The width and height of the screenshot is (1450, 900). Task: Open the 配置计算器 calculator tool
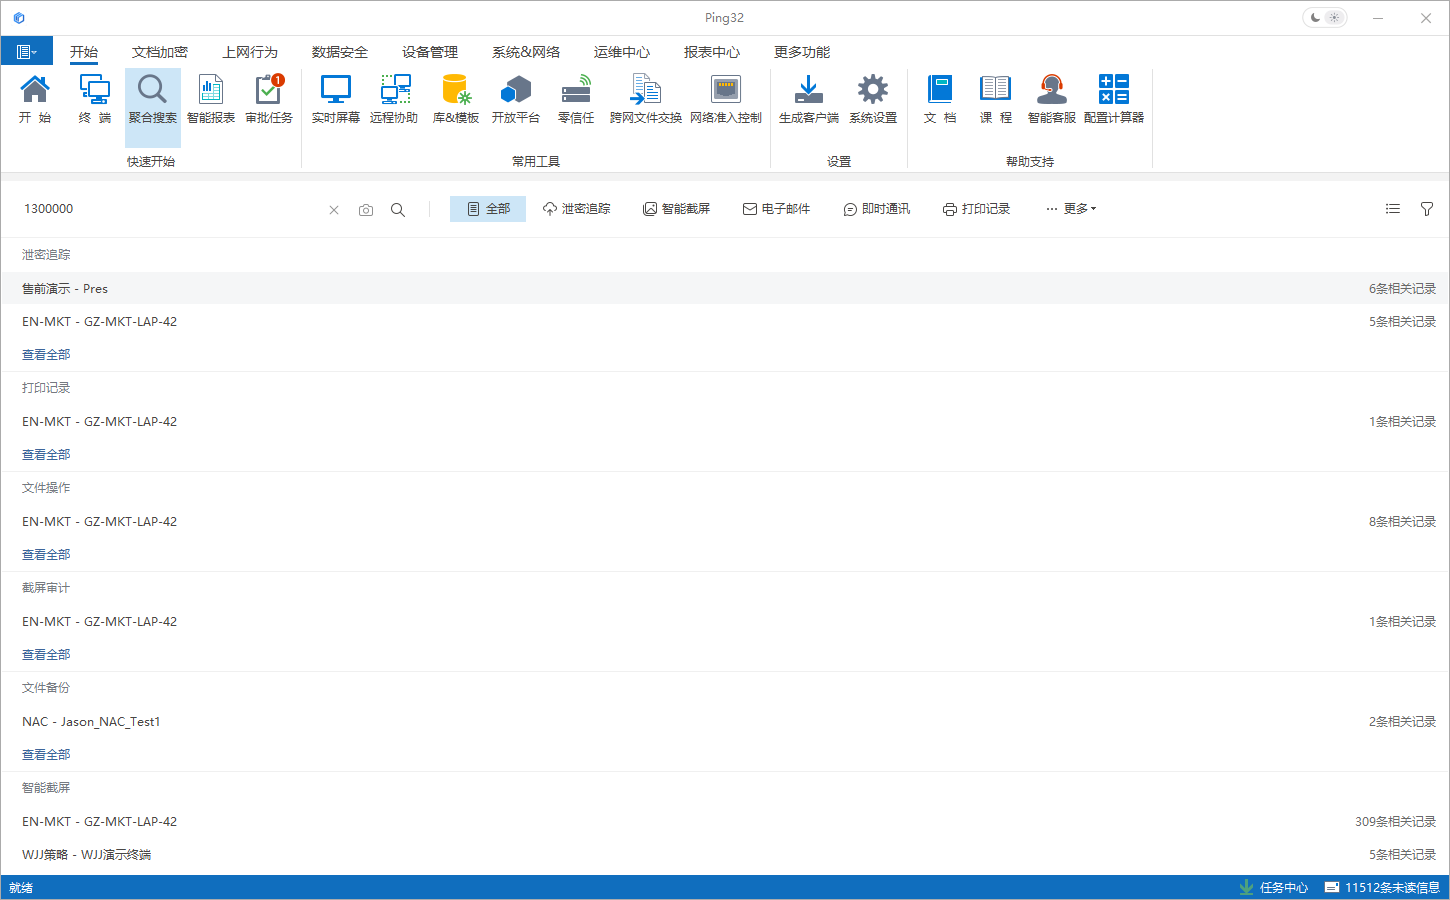[1113, 99]
